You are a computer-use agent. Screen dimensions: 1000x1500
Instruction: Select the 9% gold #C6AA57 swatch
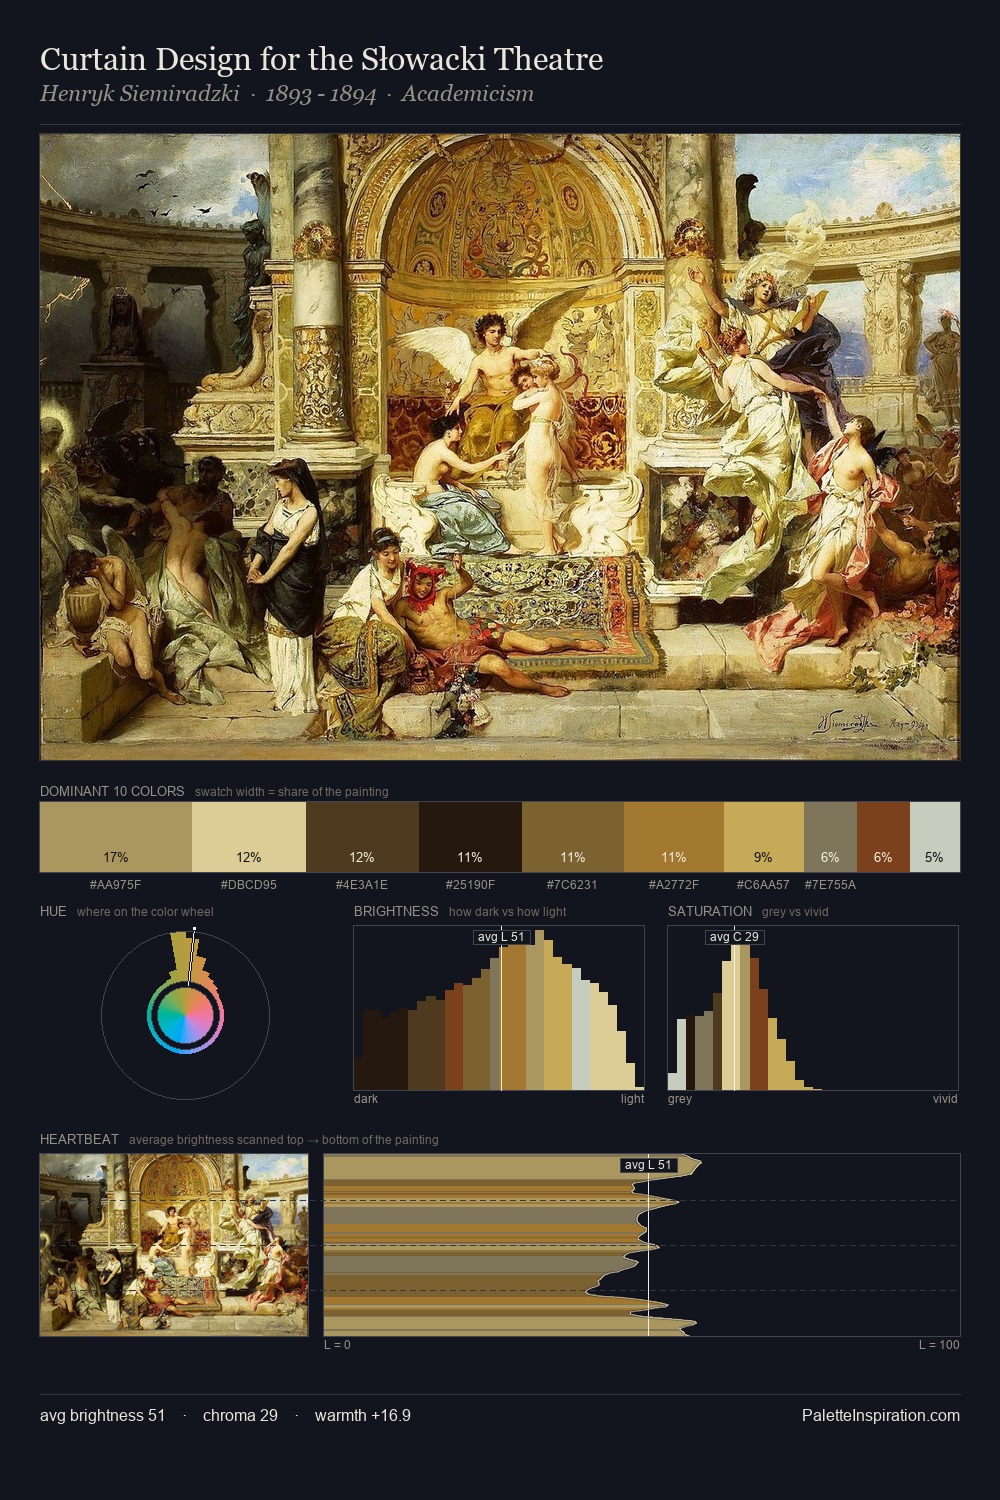(764, 836)
